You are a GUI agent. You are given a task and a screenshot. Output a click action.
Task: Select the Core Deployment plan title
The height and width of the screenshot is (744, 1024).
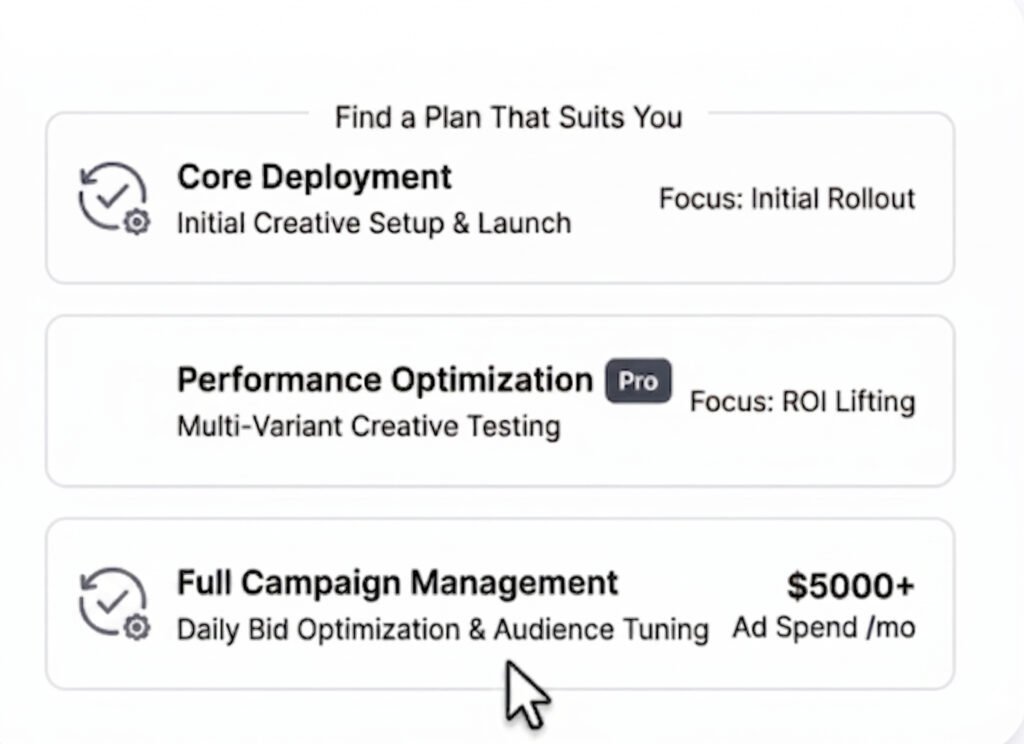coord(314,177)
